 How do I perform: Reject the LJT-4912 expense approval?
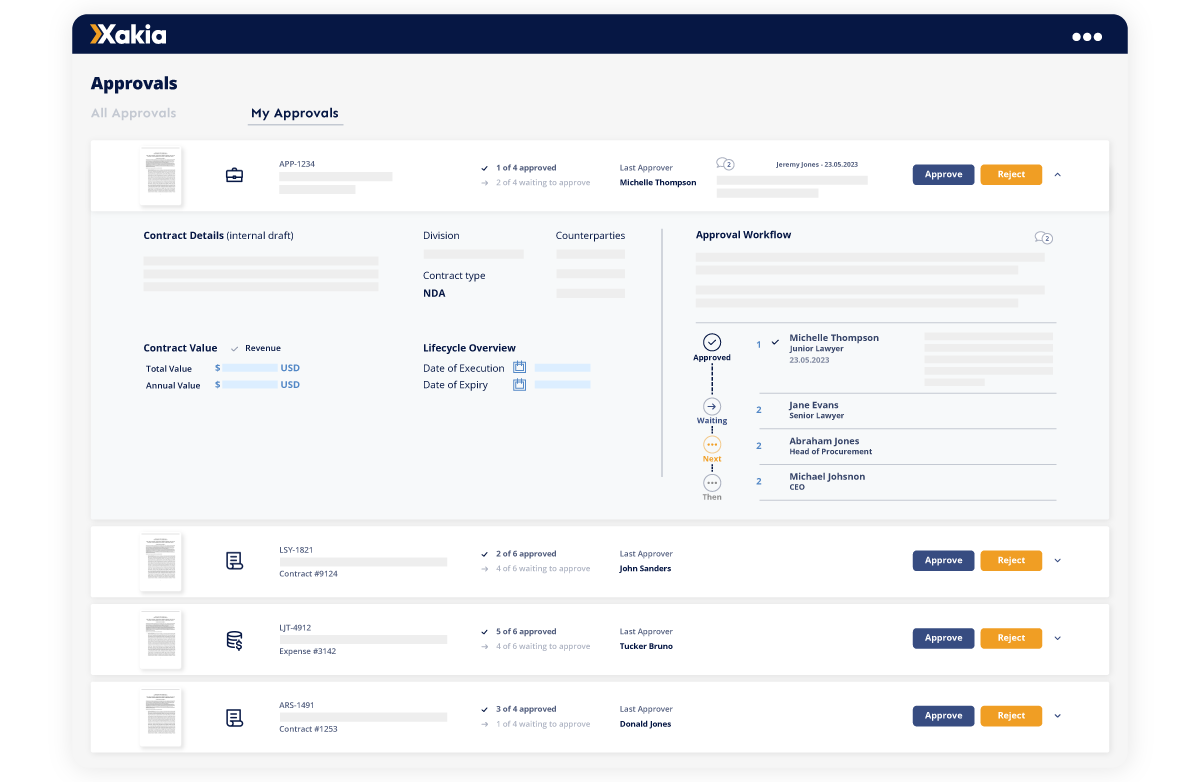1010,638
